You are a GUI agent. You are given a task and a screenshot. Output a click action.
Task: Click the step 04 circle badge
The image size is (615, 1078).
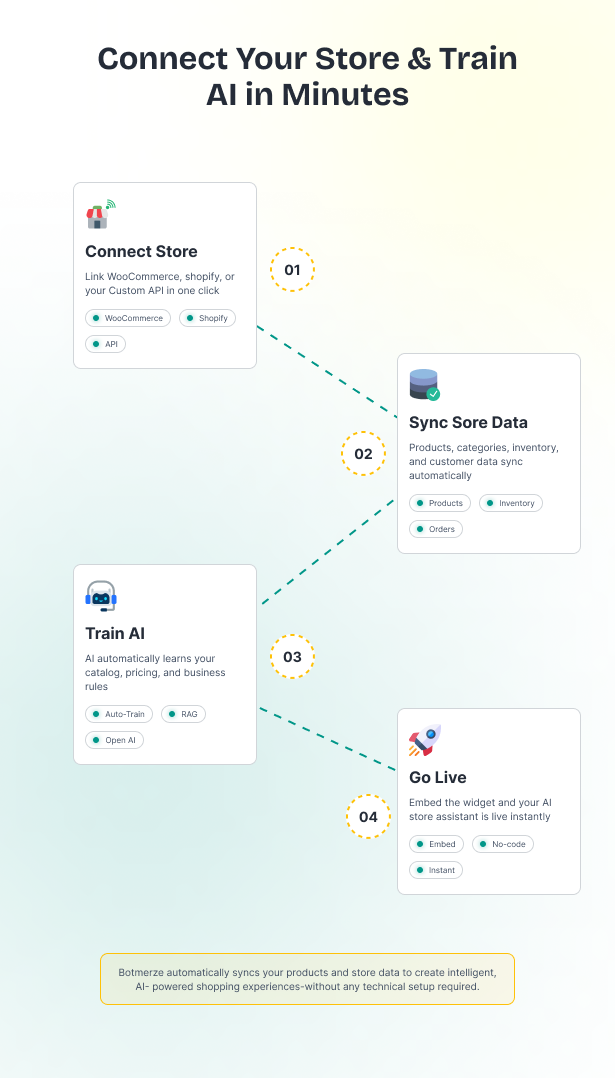(368, 817)
